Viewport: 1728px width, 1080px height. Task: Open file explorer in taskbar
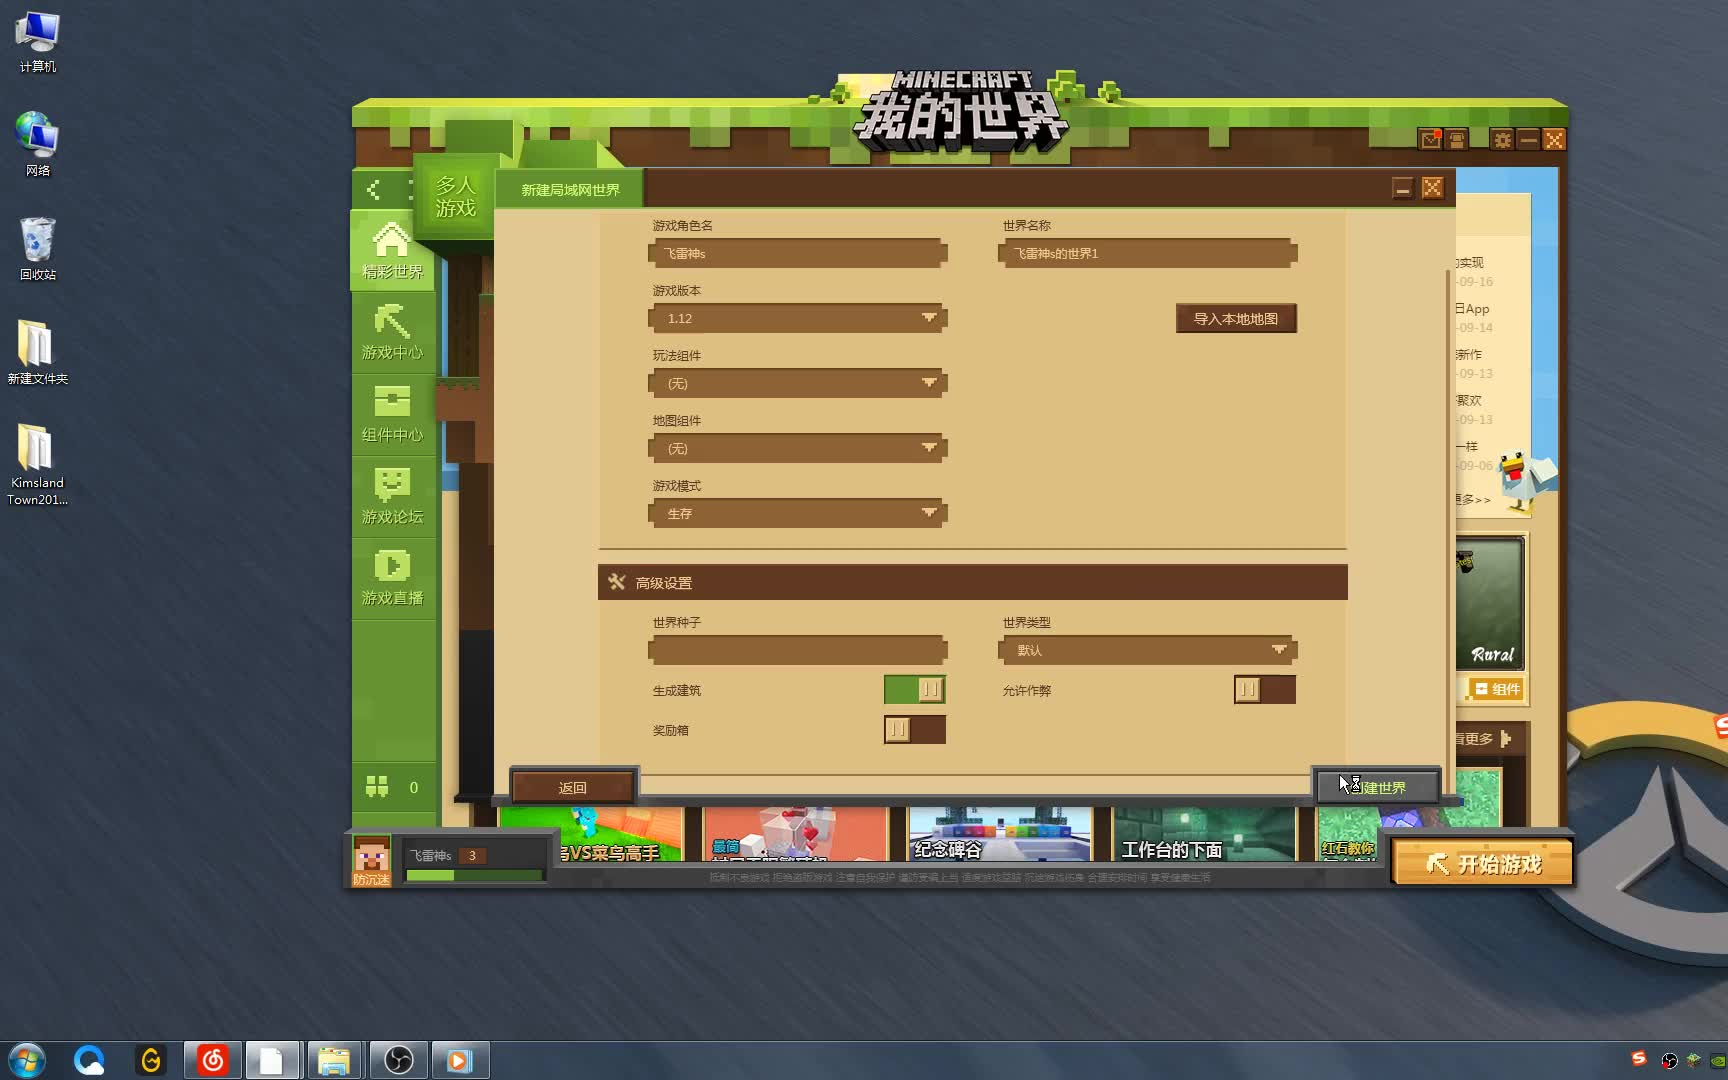(x=334, y=1060)
